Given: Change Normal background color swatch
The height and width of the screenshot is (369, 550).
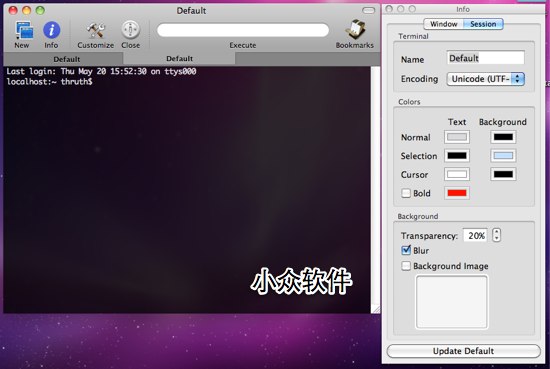Looking at the screenshot, I should click(503, 137).
